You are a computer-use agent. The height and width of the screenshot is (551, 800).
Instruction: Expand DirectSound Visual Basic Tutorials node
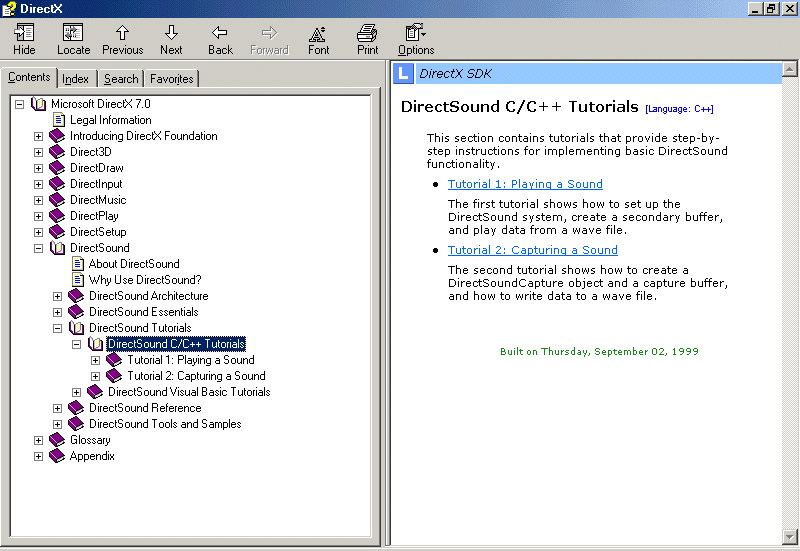[x=77, y=392]
